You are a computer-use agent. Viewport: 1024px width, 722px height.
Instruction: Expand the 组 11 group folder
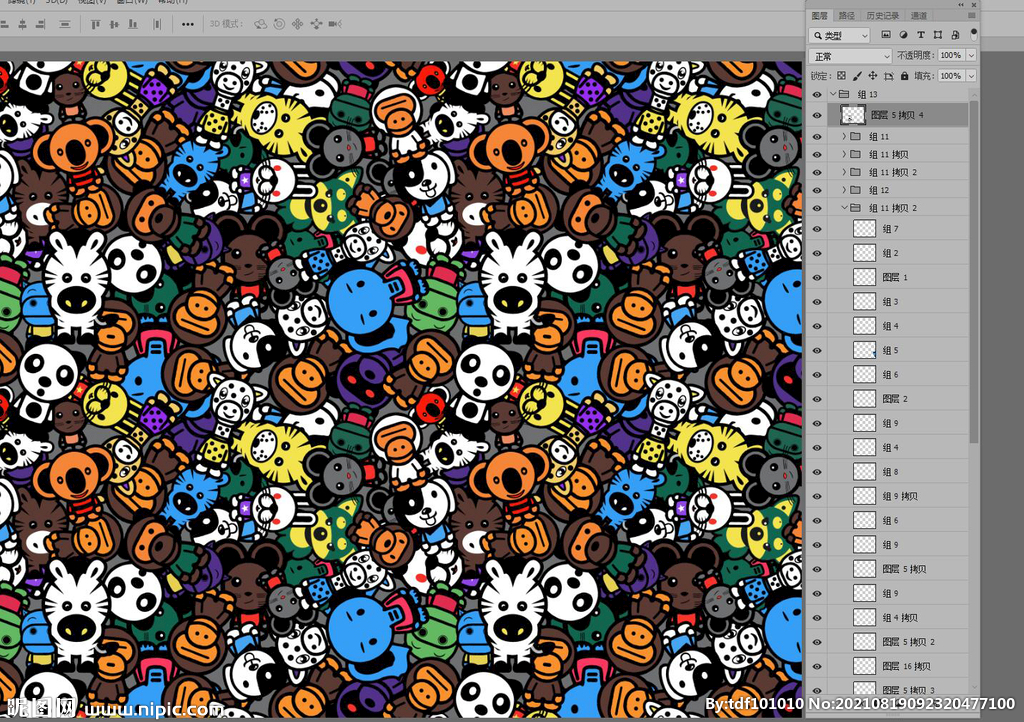(x=844, y=136)
